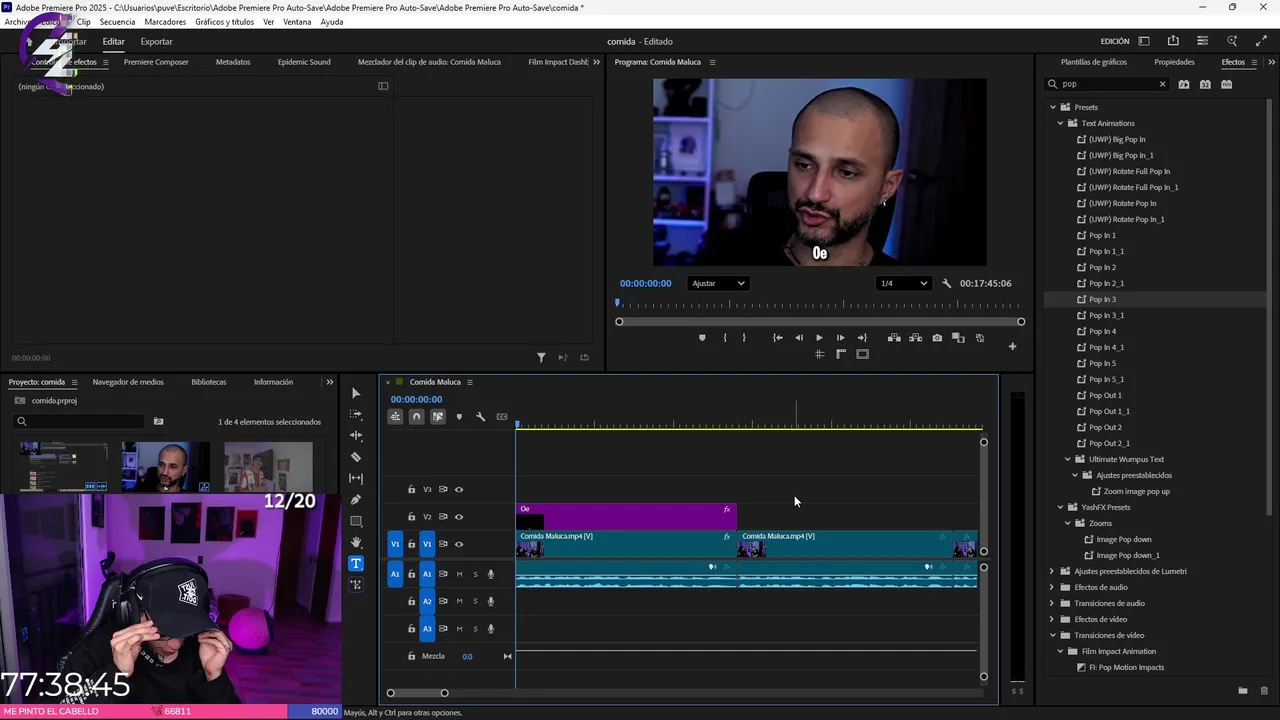Image resolution: width=1280 pixels, height=720 pixels.
Task: Open Gráficos y títulos menu
Action: tap(224, 22)
